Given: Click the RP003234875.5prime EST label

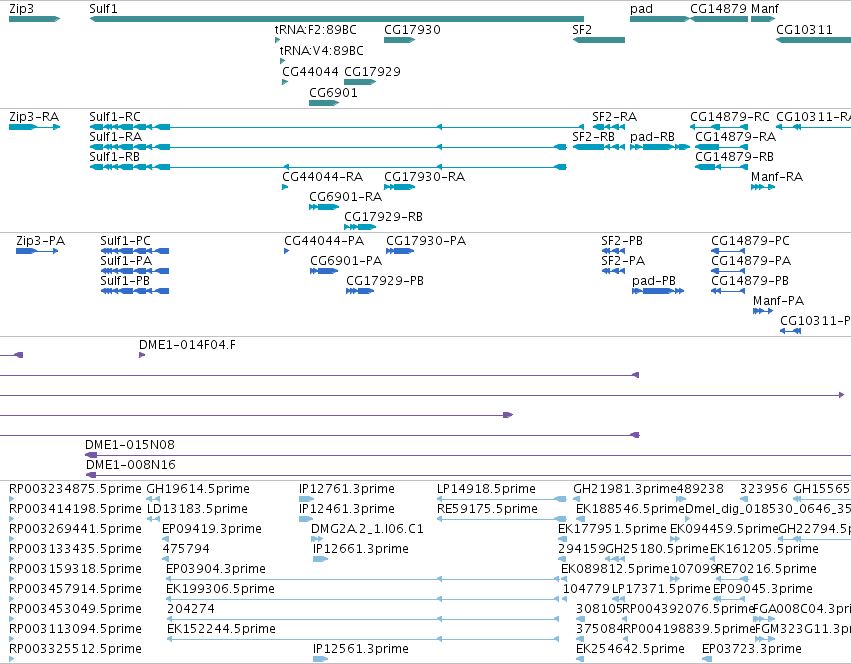Looking at the screenshot, I should point(75,489).
